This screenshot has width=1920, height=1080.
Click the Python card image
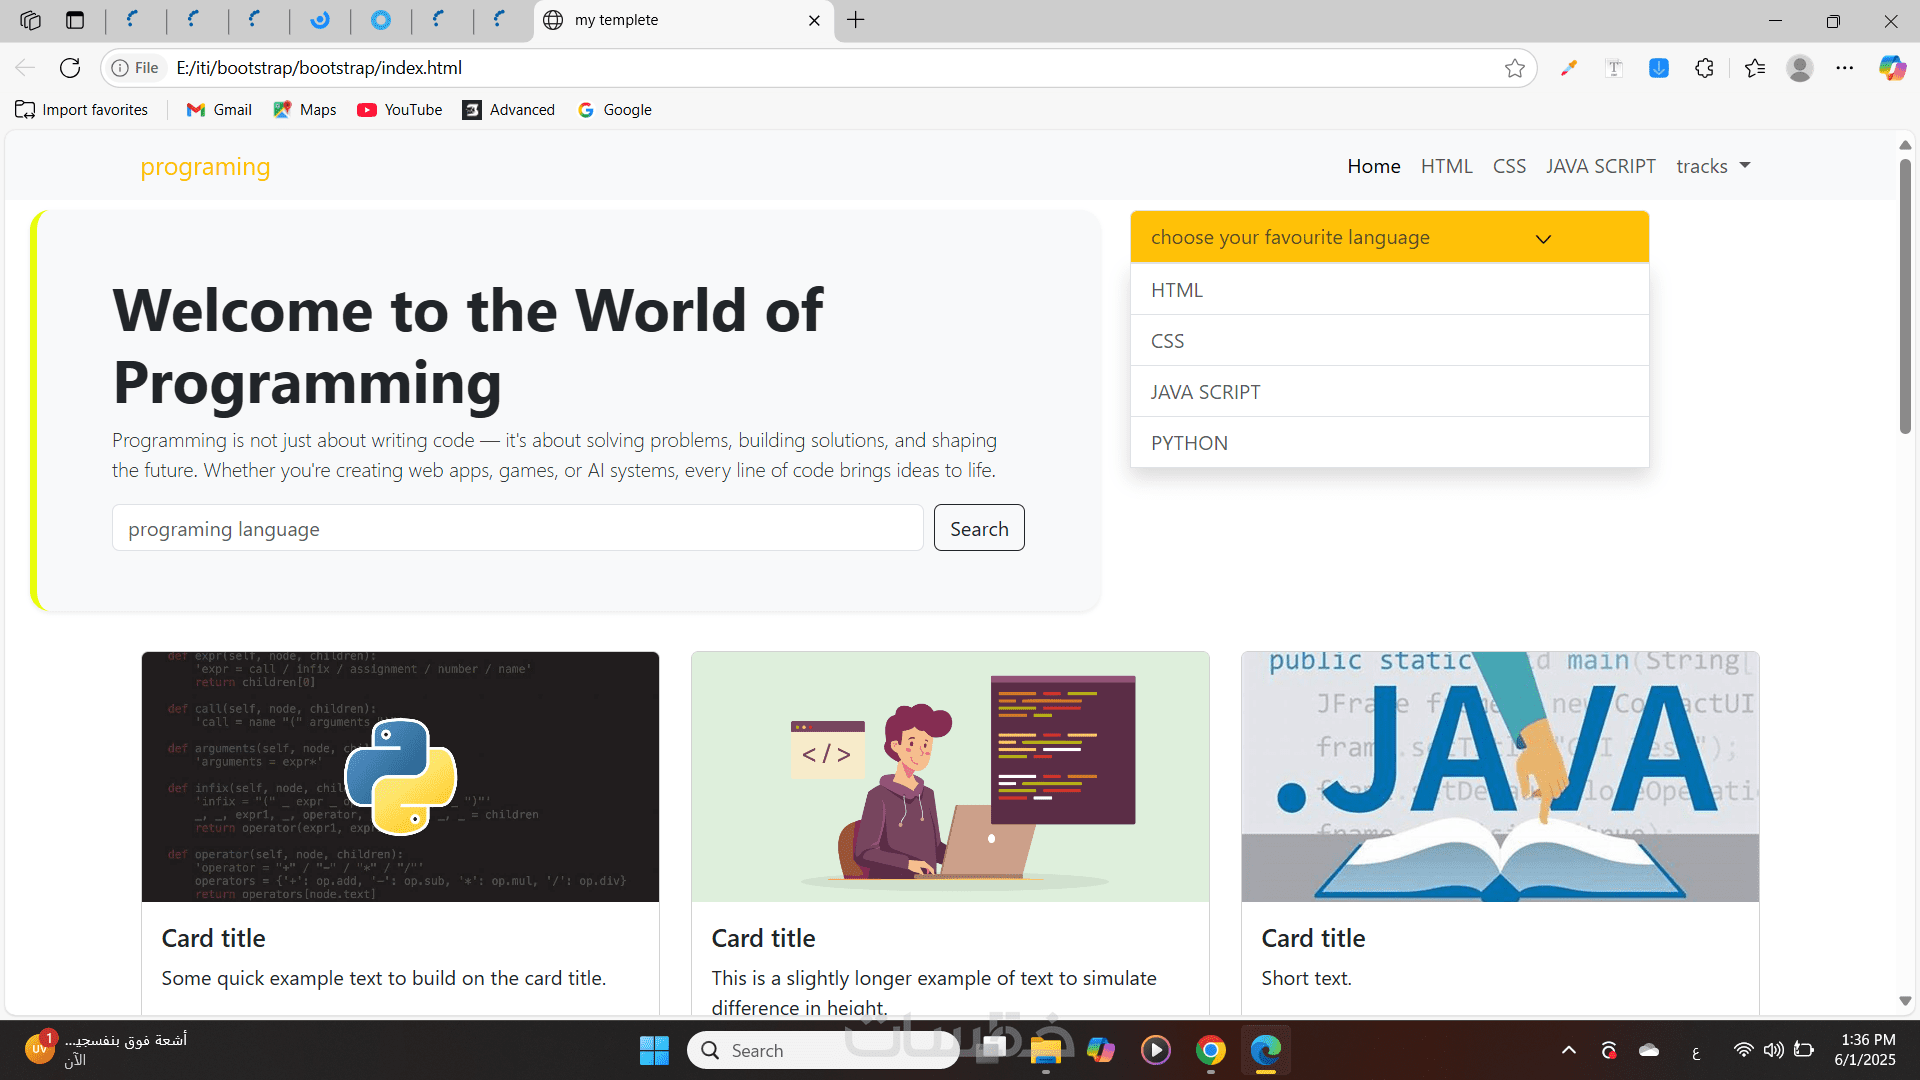[x=400, y=777]
